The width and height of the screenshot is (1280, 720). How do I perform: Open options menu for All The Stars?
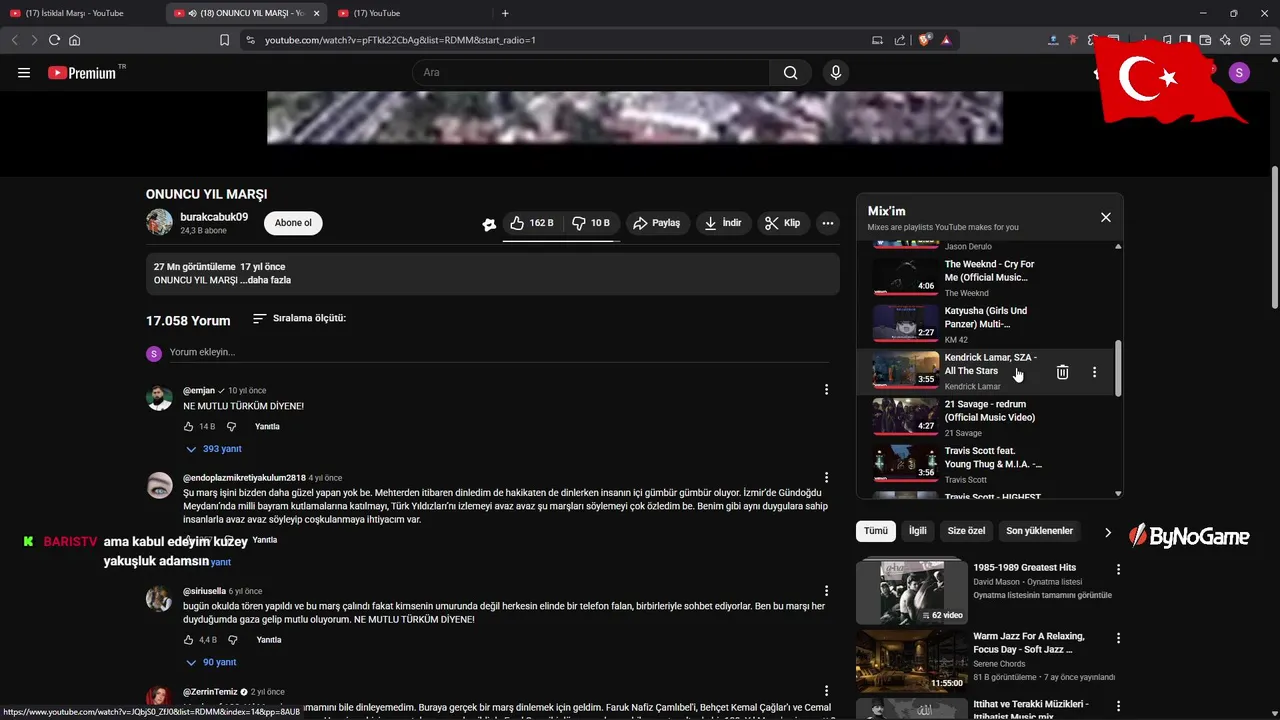click(1094, 372)
